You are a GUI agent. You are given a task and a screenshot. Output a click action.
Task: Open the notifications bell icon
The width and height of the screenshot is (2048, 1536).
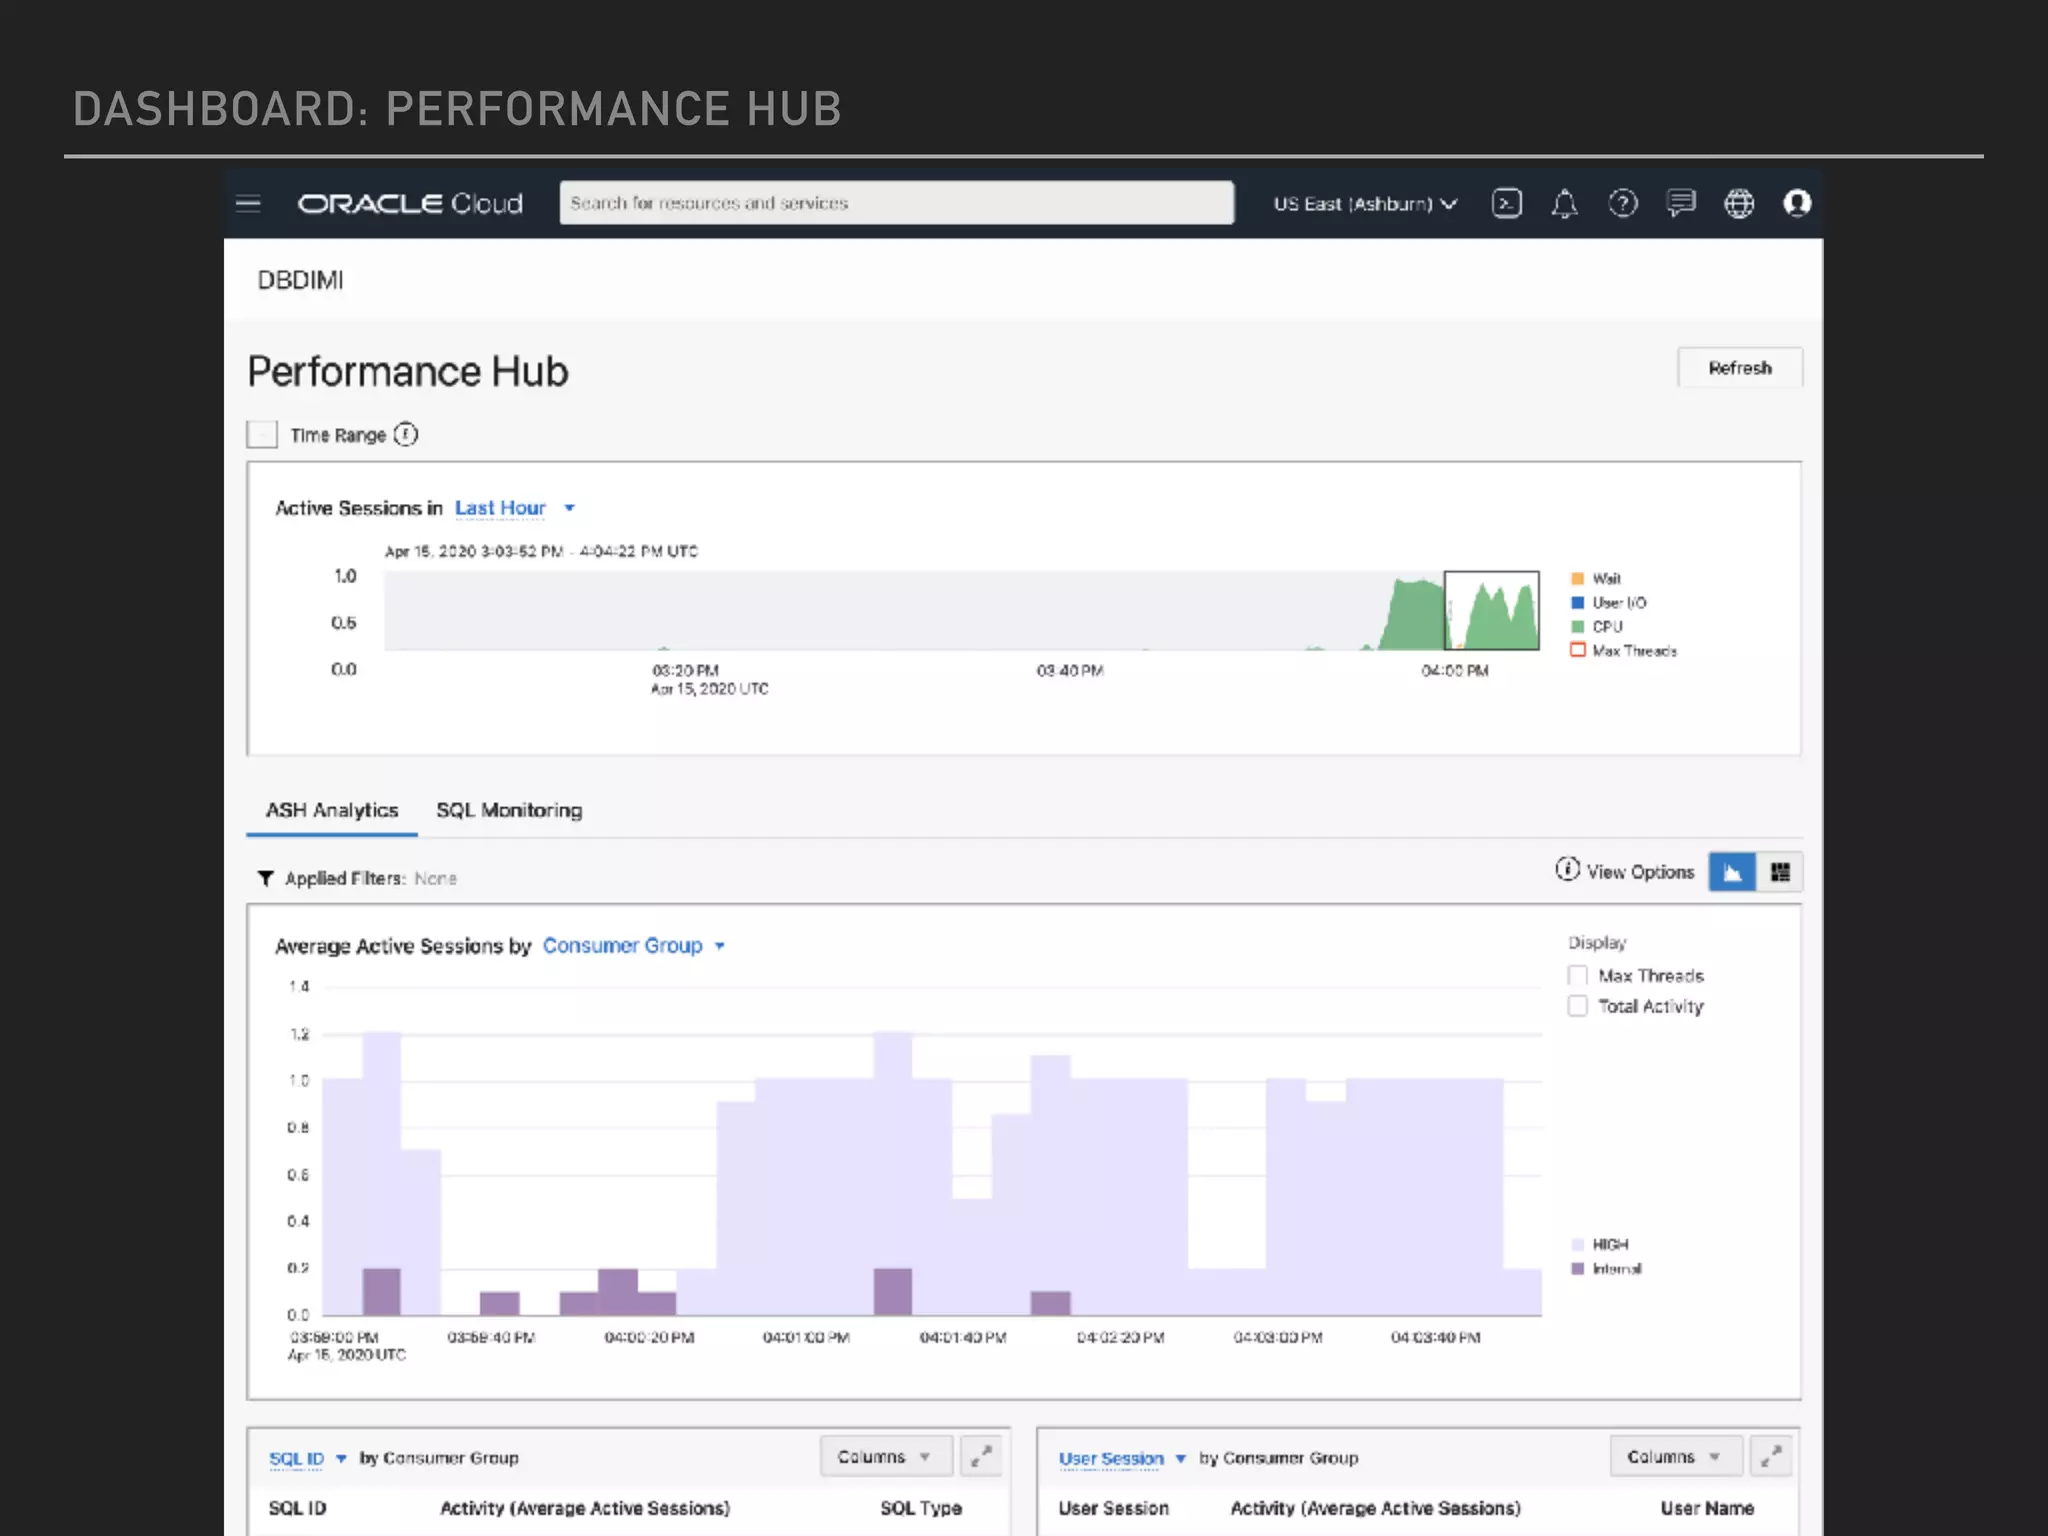tap(1564, 204)
